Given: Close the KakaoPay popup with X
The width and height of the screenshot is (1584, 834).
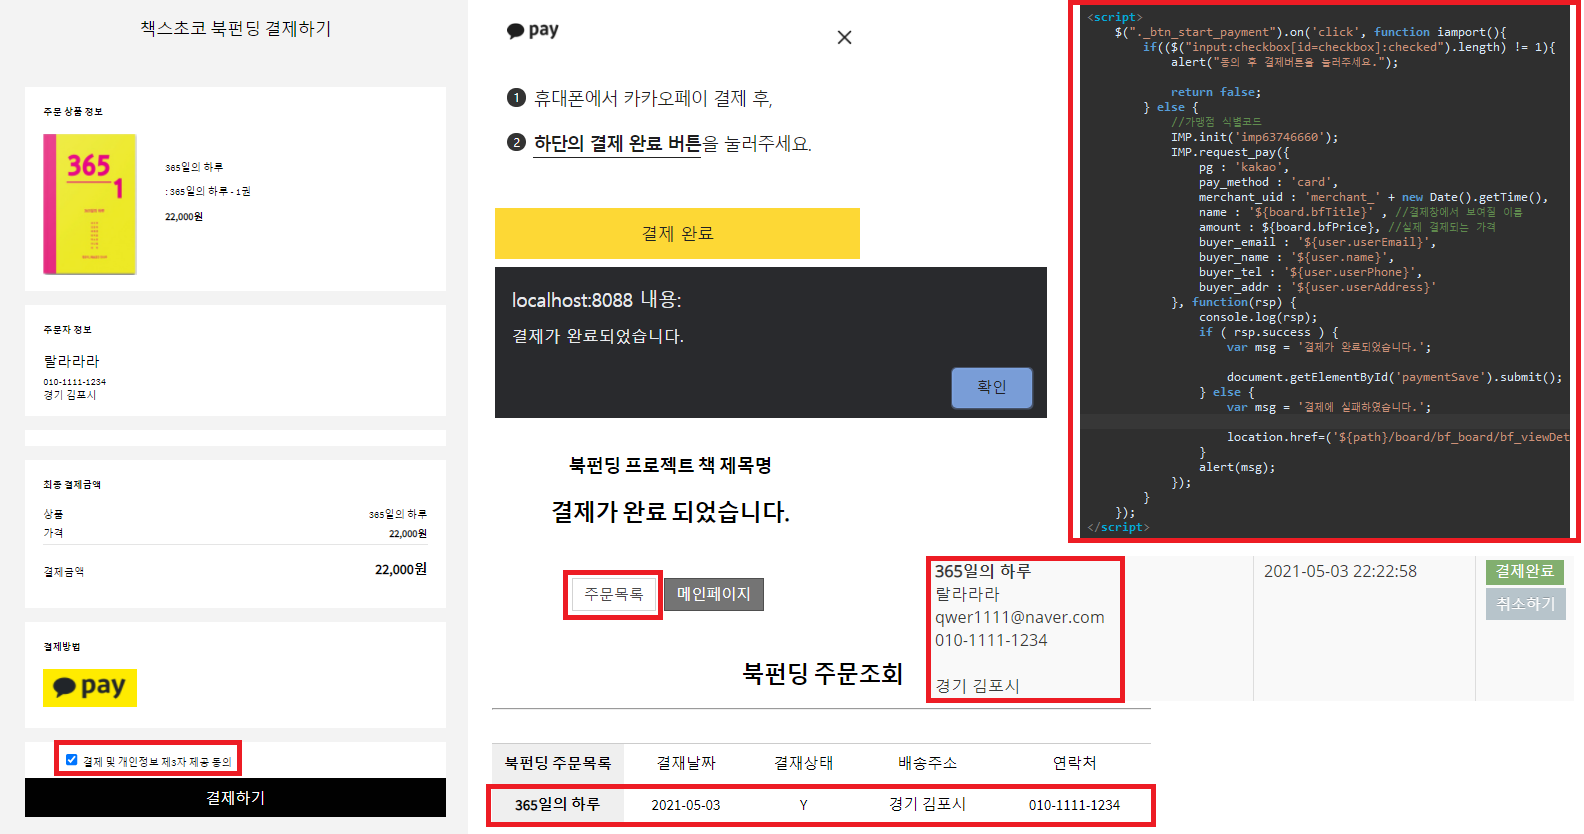Looking at the screenshot, I should 844,37.
